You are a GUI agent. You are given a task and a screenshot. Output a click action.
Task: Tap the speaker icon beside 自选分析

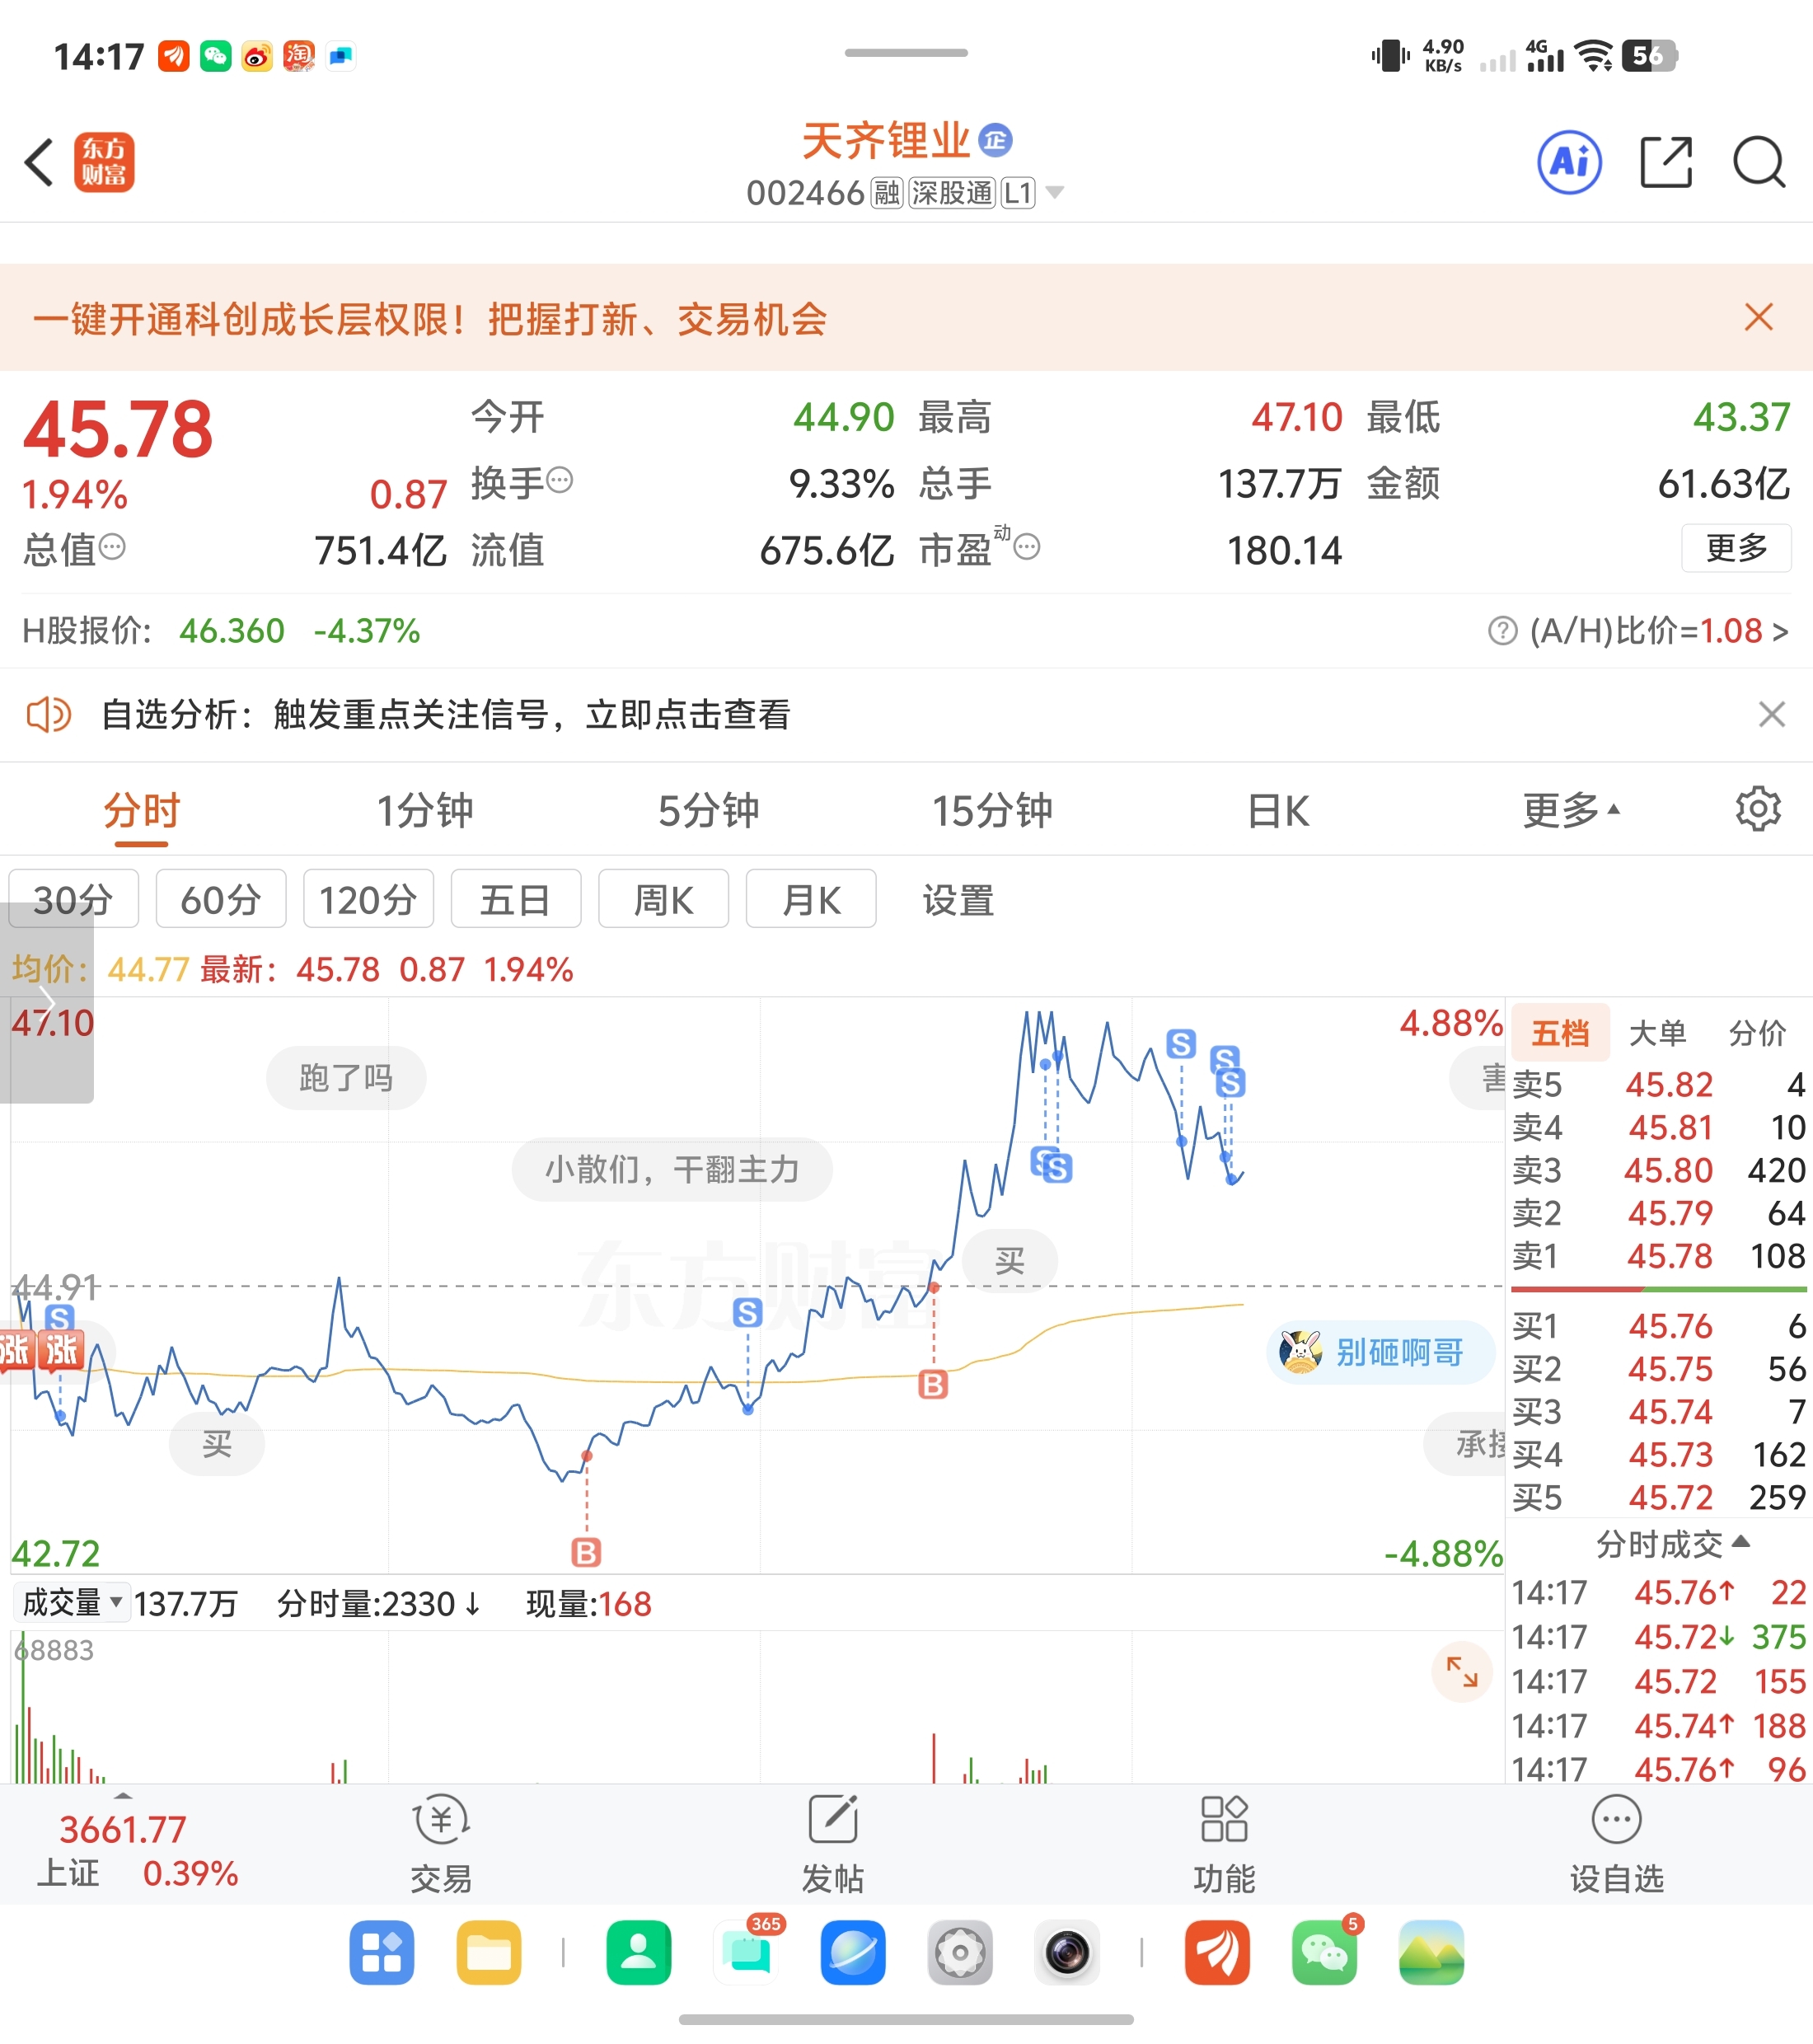click(x=48, y=714)
